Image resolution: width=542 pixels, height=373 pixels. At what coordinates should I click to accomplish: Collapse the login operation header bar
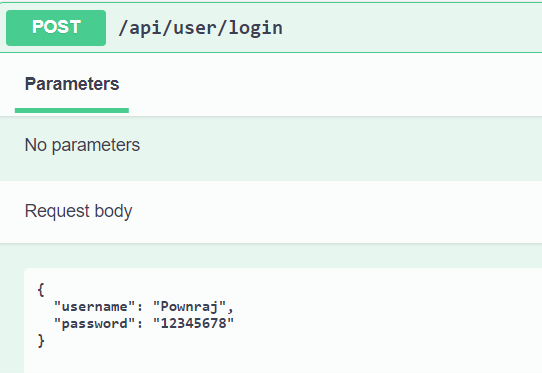tap(271, 28)
